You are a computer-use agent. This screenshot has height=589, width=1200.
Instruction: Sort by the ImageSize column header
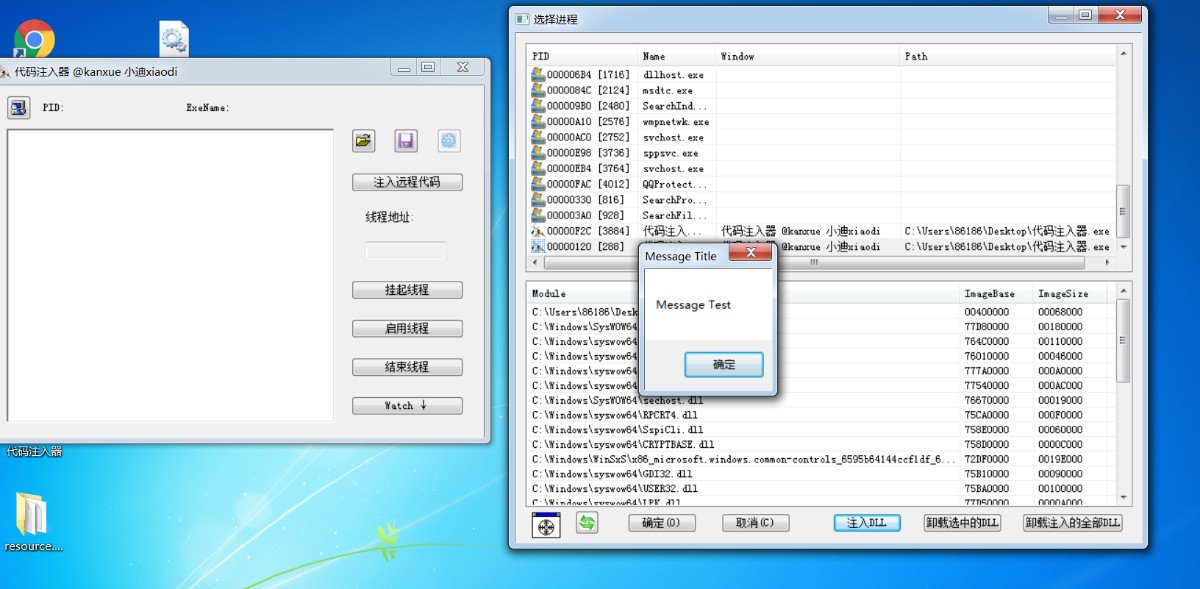1070,294
